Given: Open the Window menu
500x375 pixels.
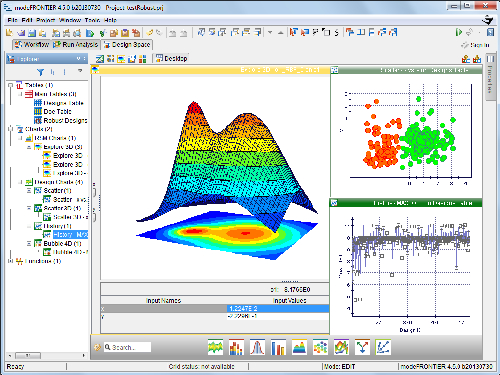Looking at the screenshot, I should pyautogui.click(x=70, y=20).
